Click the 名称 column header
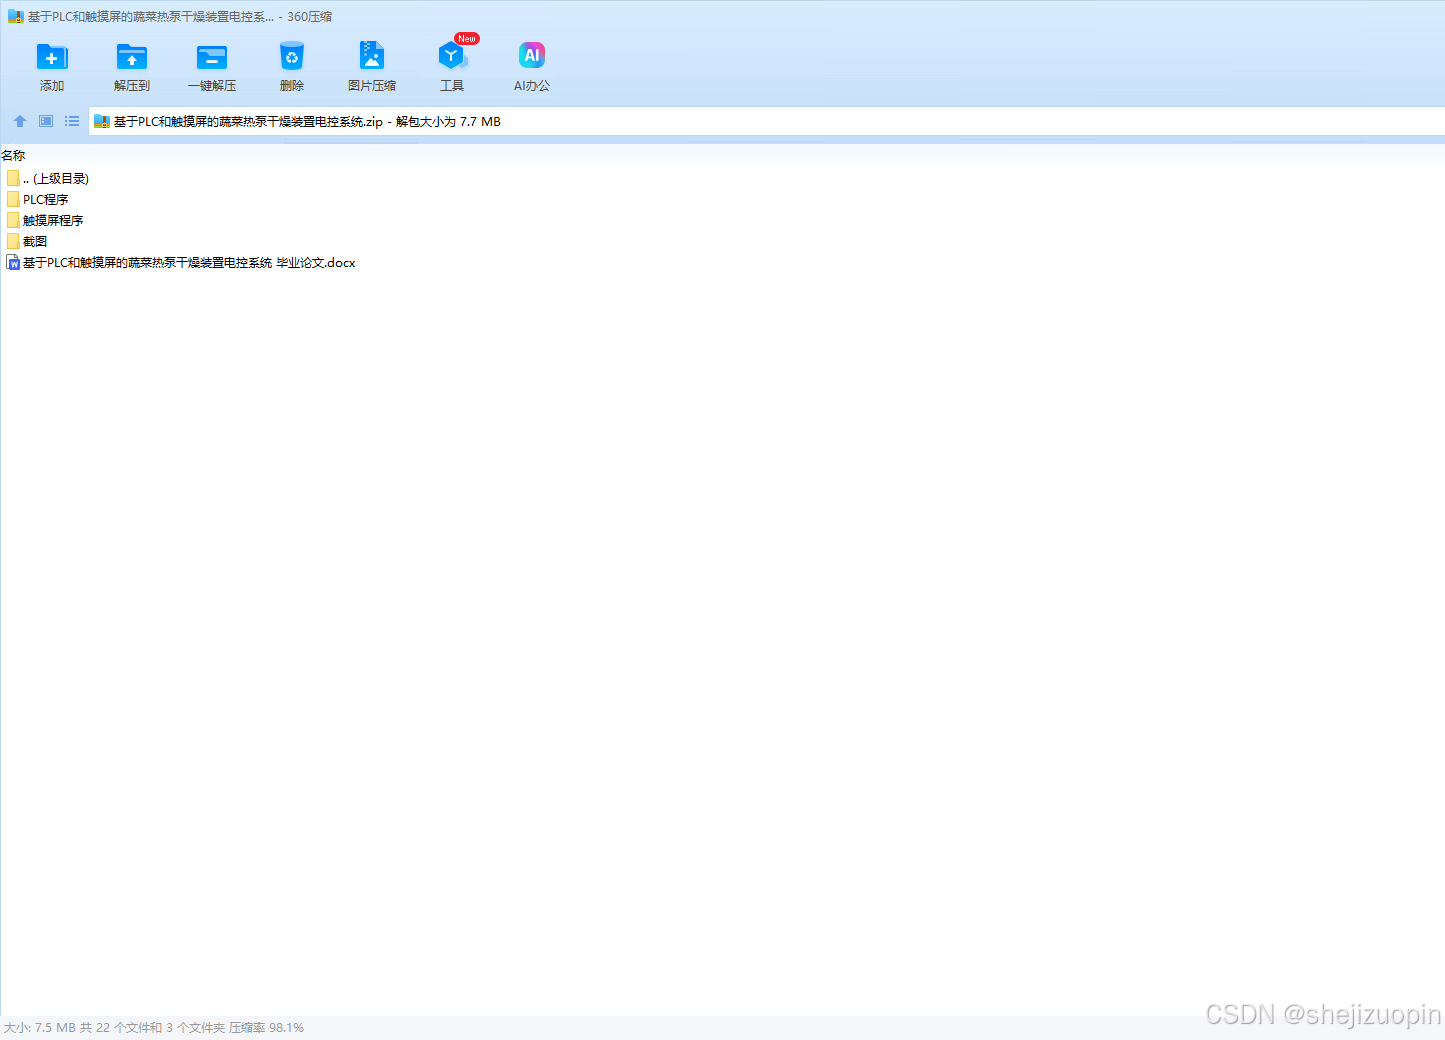 coord(13,156)
